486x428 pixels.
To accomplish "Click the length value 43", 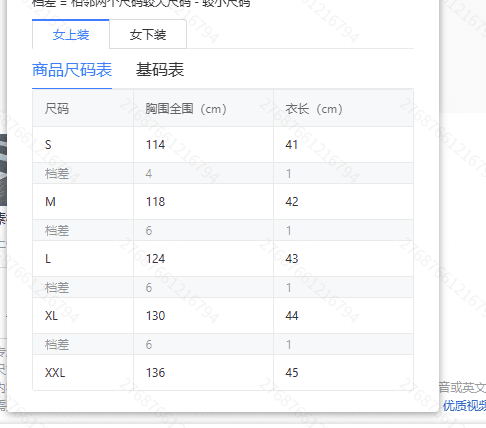I will pos(292,259).
